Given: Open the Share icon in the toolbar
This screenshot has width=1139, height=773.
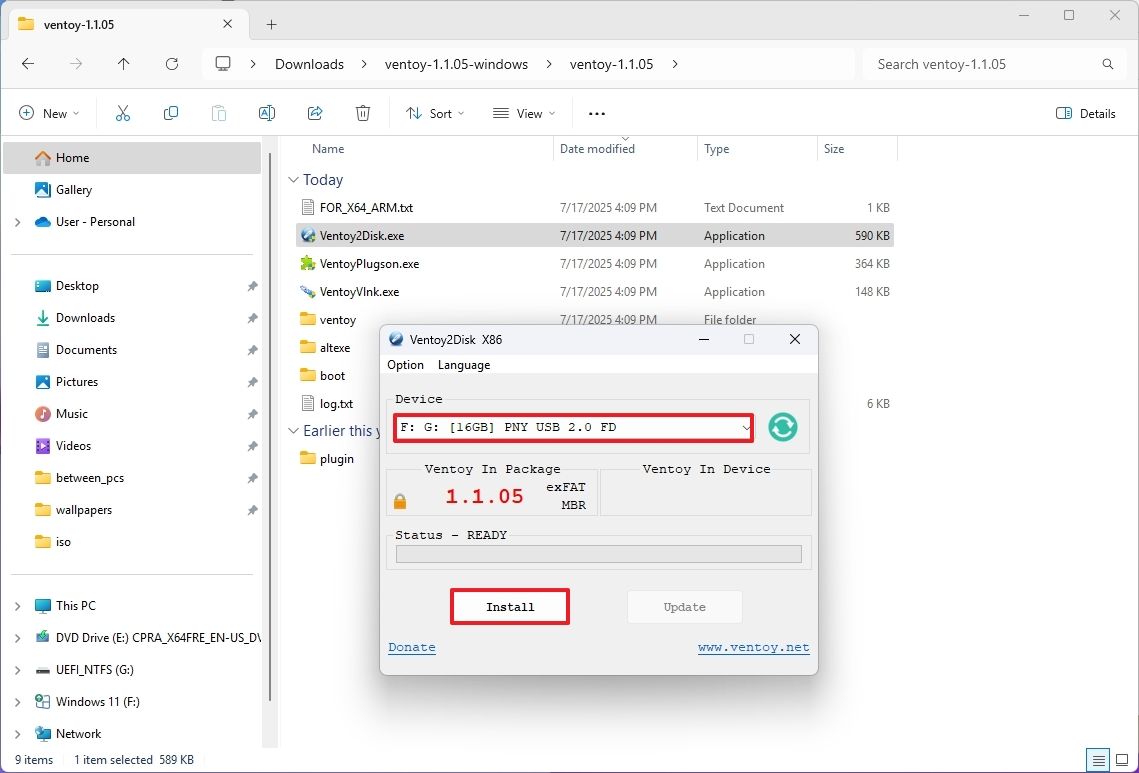Looking at the screenshot, I should click(x=315, y=113).
